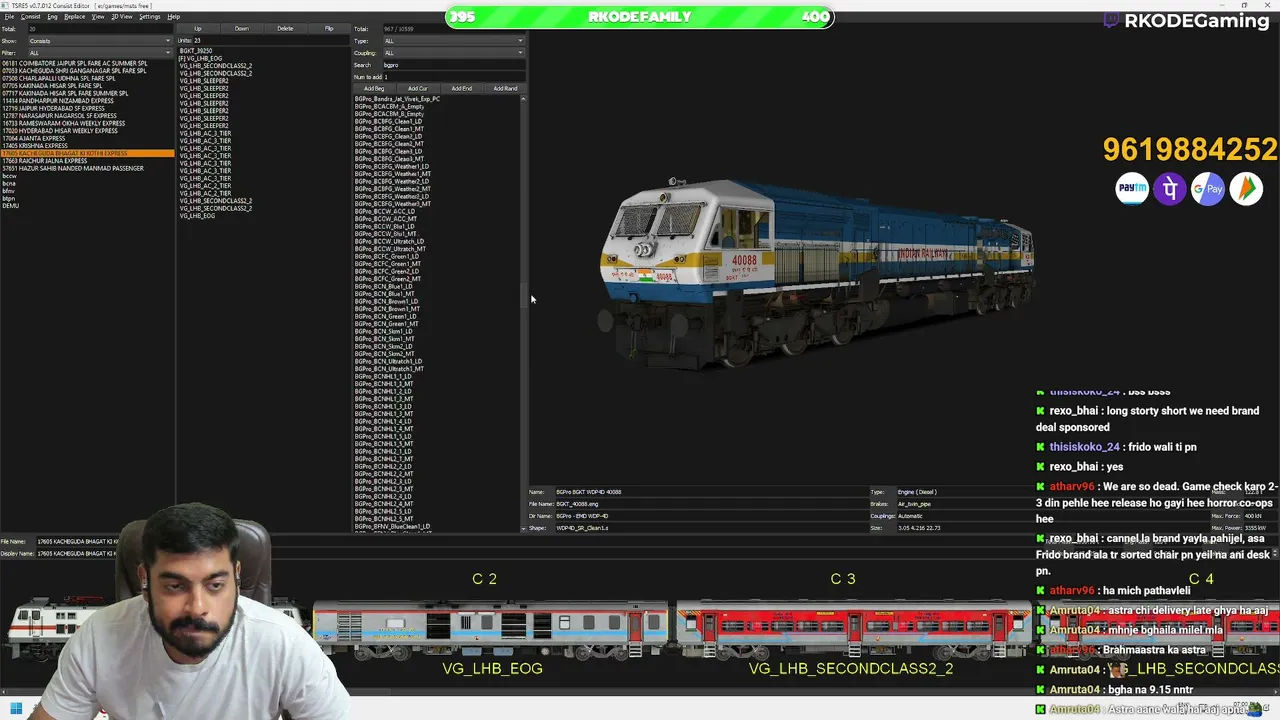Click the Flip unit button
Viewport: 1280px width, 720px height.
329,28
